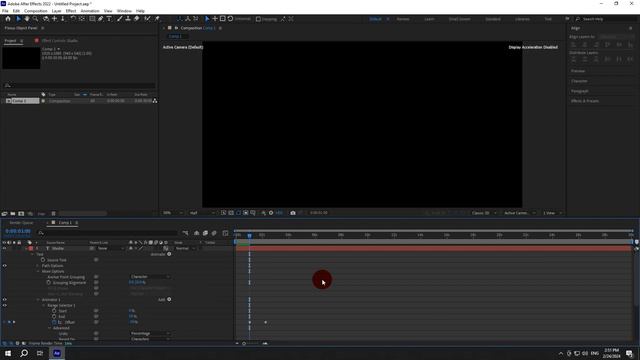Select the Rectangle shape tool

92,19
